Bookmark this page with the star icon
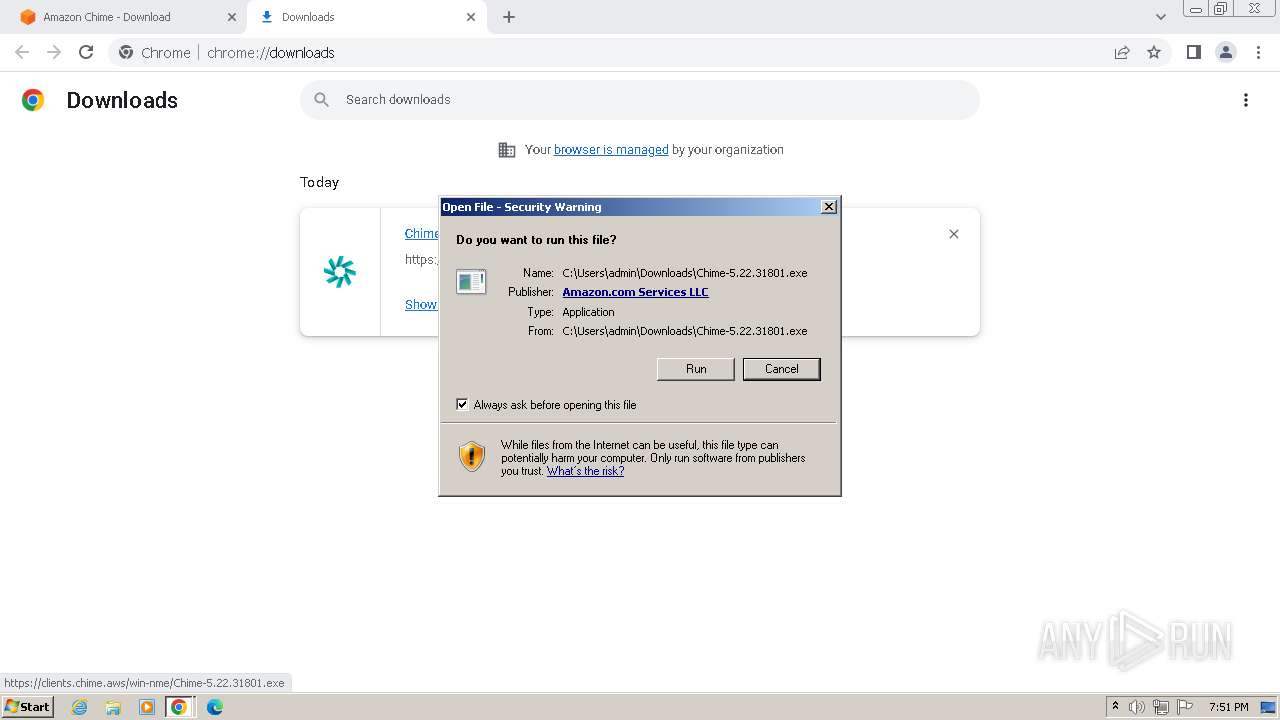Screen dimensions: 1280x720 1154,52
